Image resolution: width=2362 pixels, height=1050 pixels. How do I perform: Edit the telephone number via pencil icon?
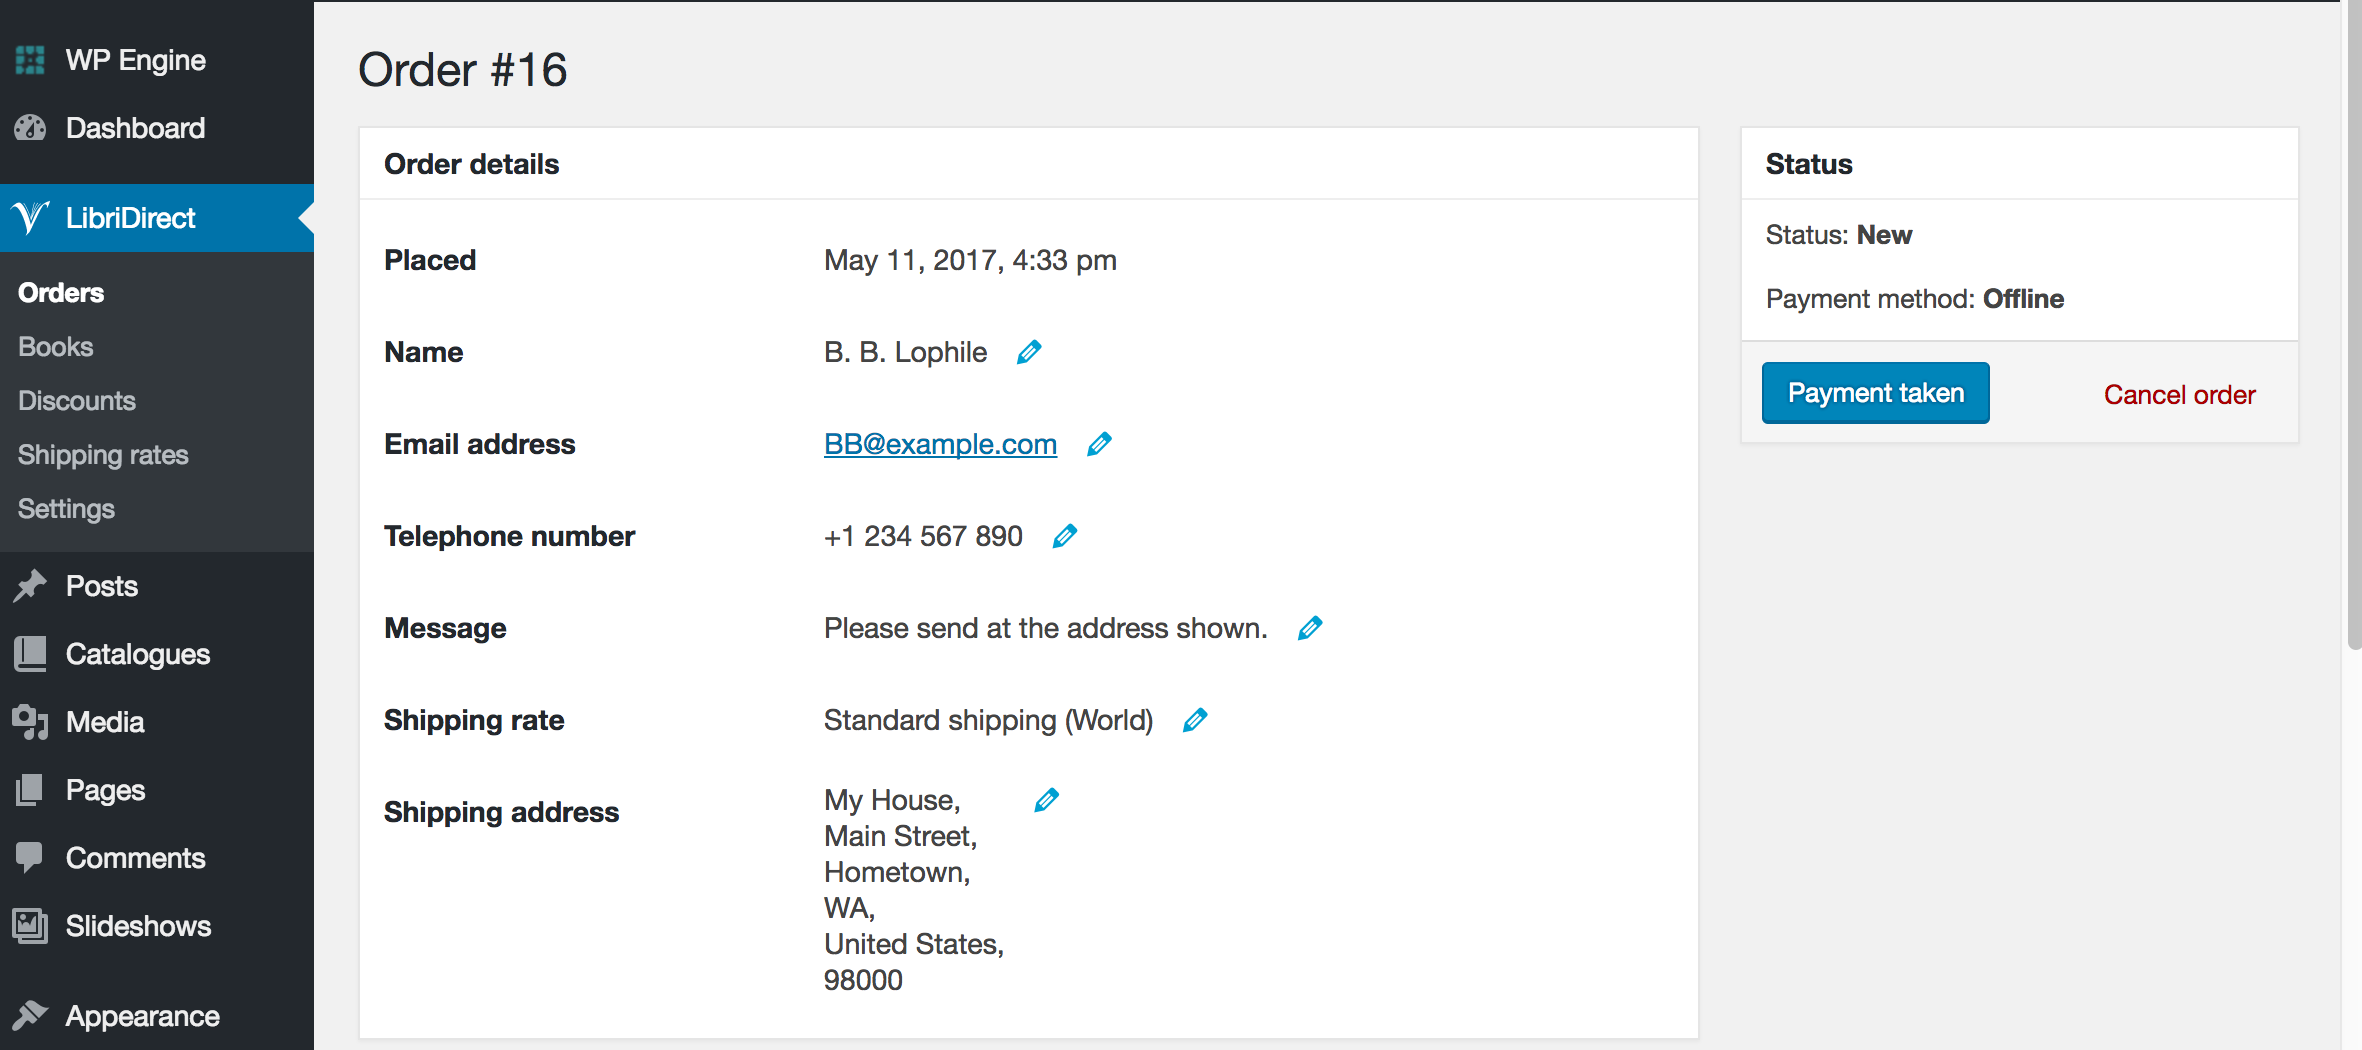click(x=1065, y=536)
